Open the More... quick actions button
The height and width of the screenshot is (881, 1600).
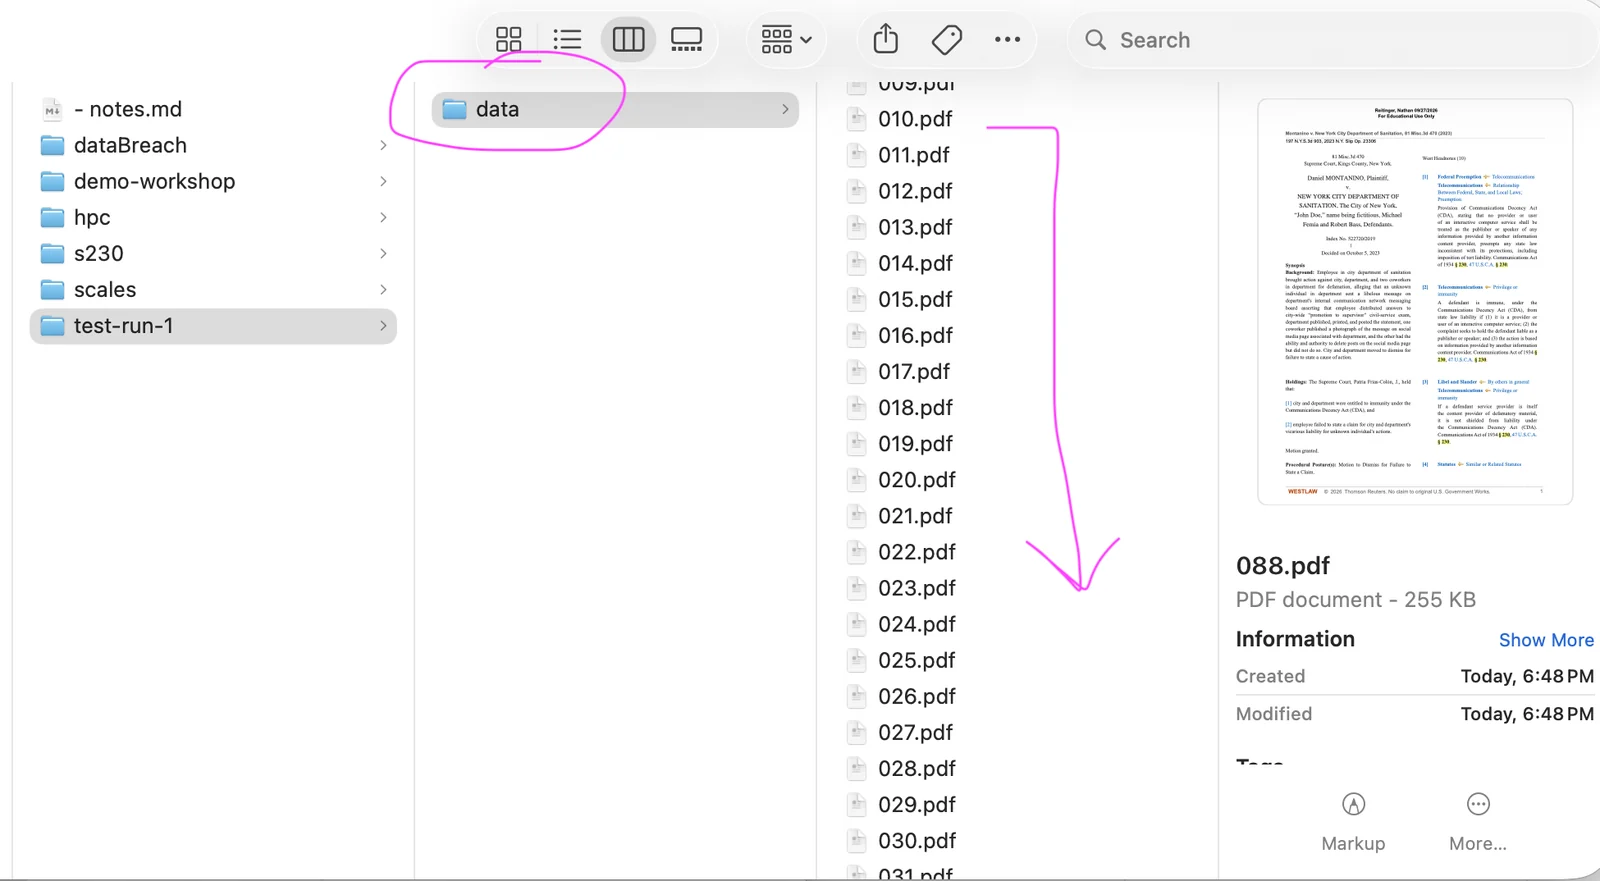click(1478, 822)
